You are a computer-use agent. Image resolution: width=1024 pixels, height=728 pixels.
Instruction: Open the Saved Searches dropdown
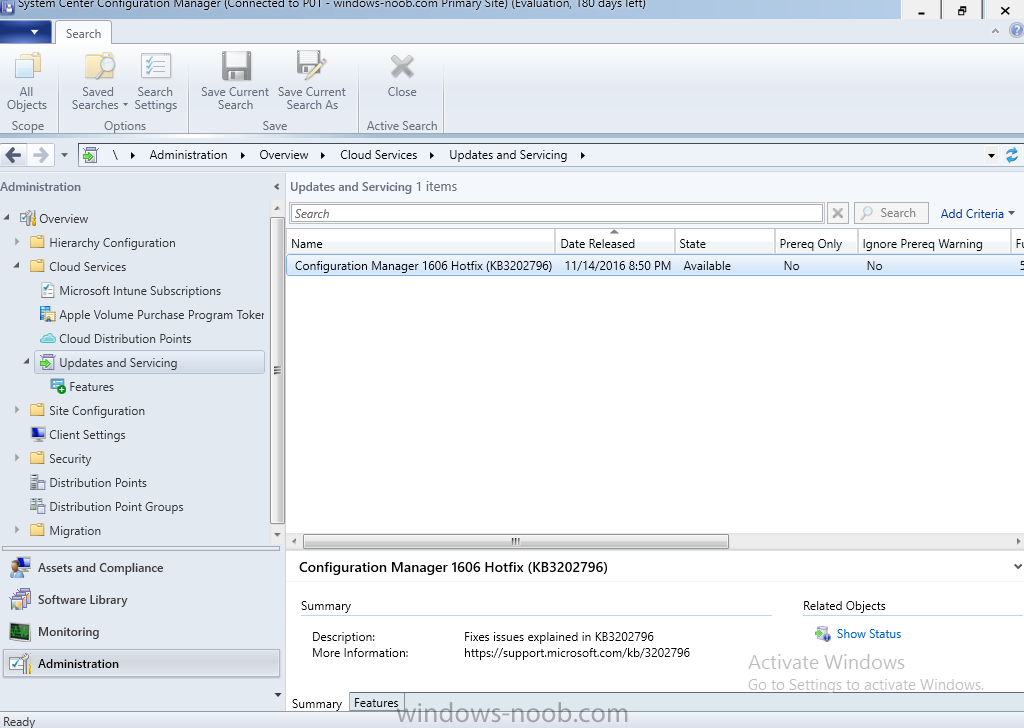[x=99, y=82]
